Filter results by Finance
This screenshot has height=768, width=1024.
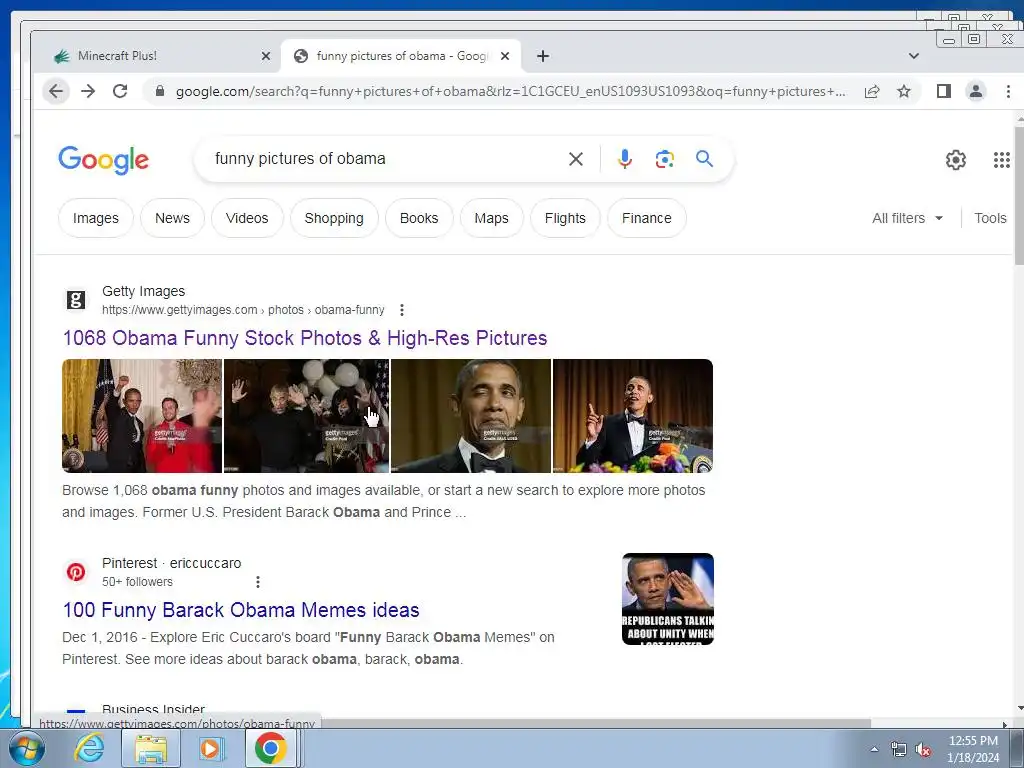tap(647, 218)
